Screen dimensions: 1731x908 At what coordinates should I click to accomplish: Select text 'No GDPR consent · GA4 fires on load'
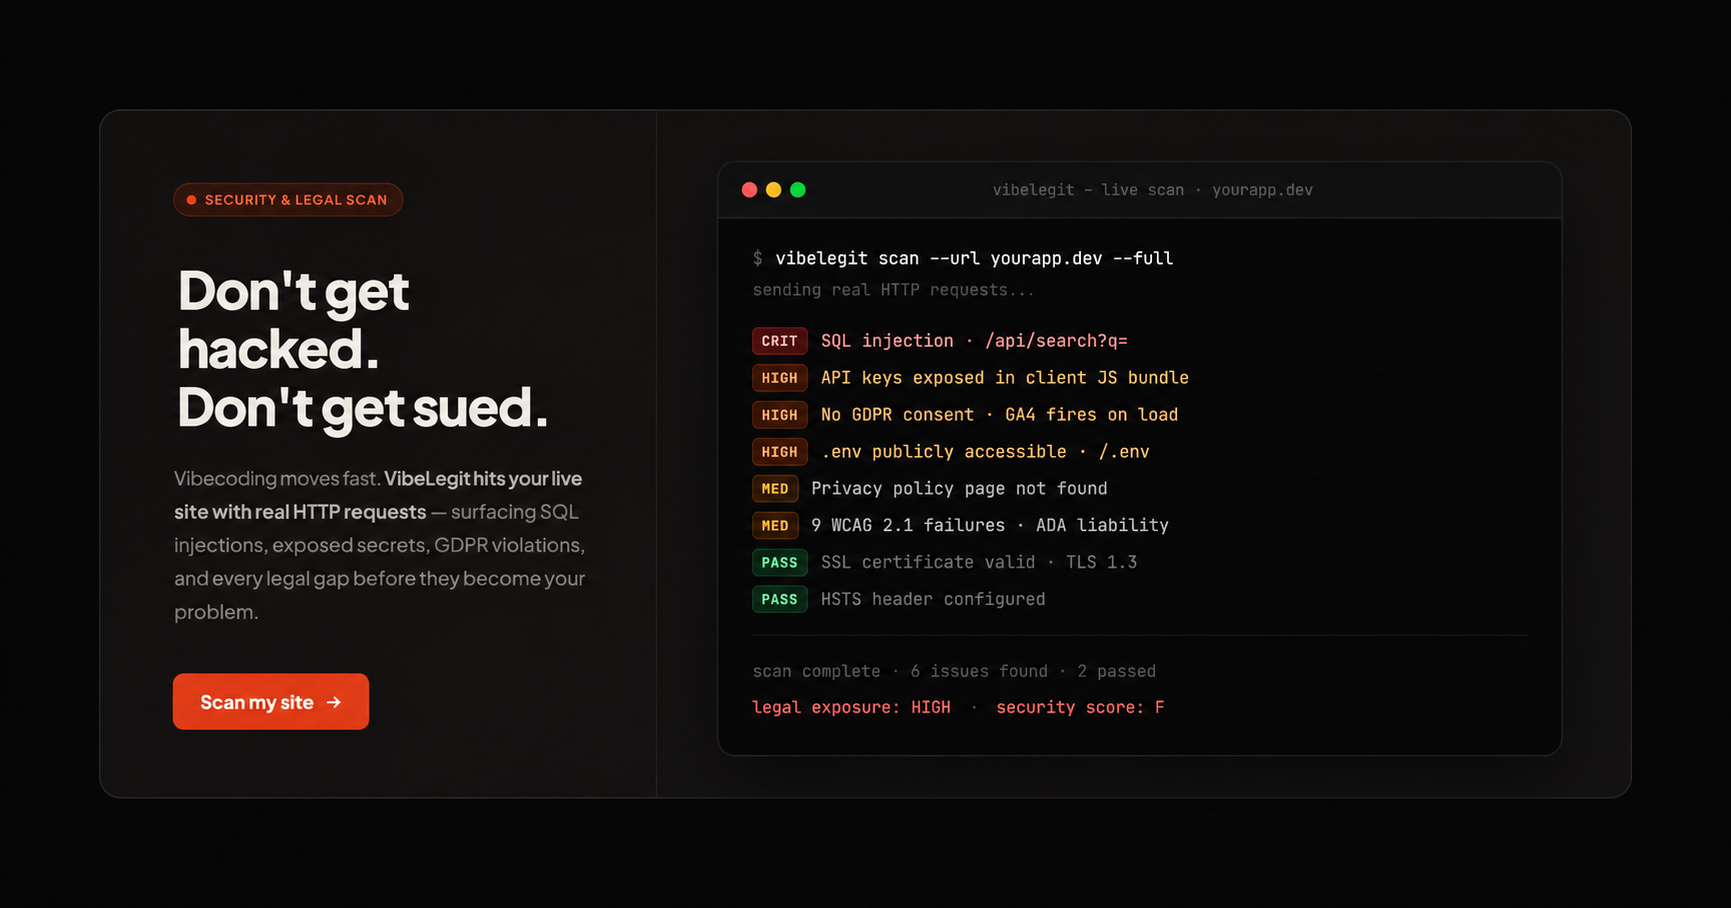coord(999,415)
